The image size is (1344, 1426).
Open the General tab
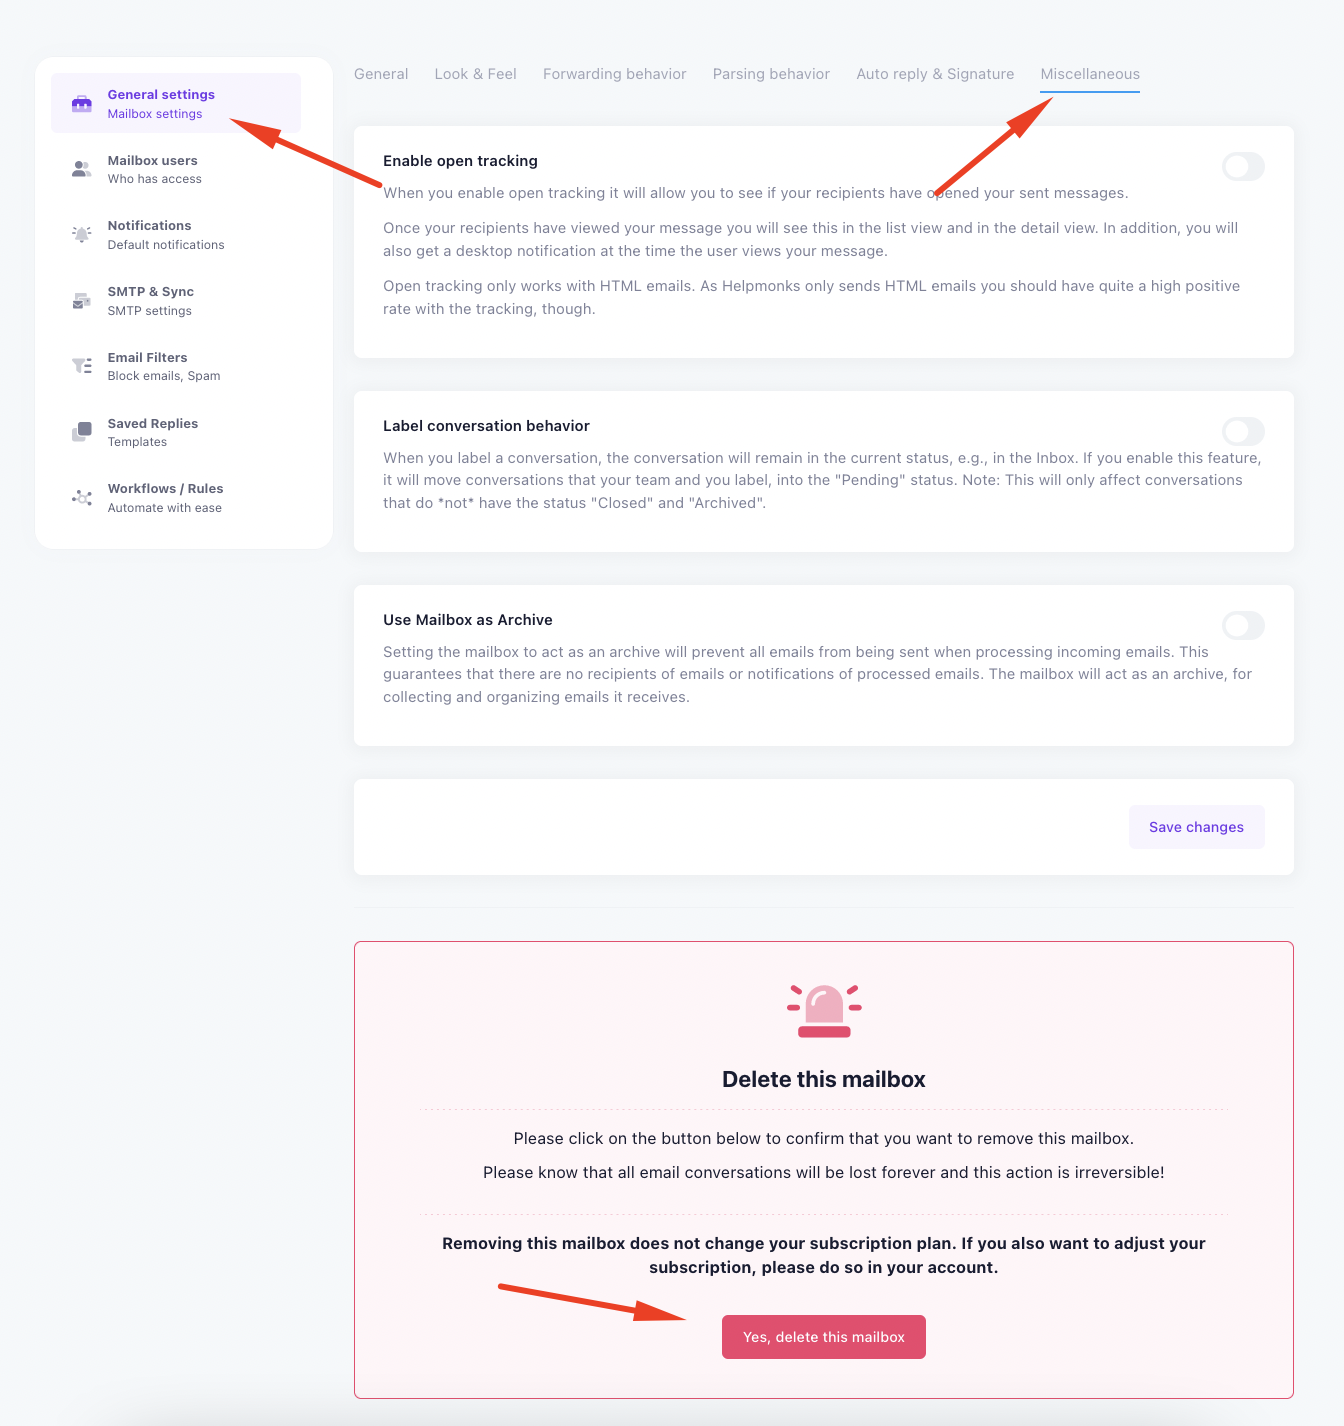pyautogui.click(x=381, y=74)
